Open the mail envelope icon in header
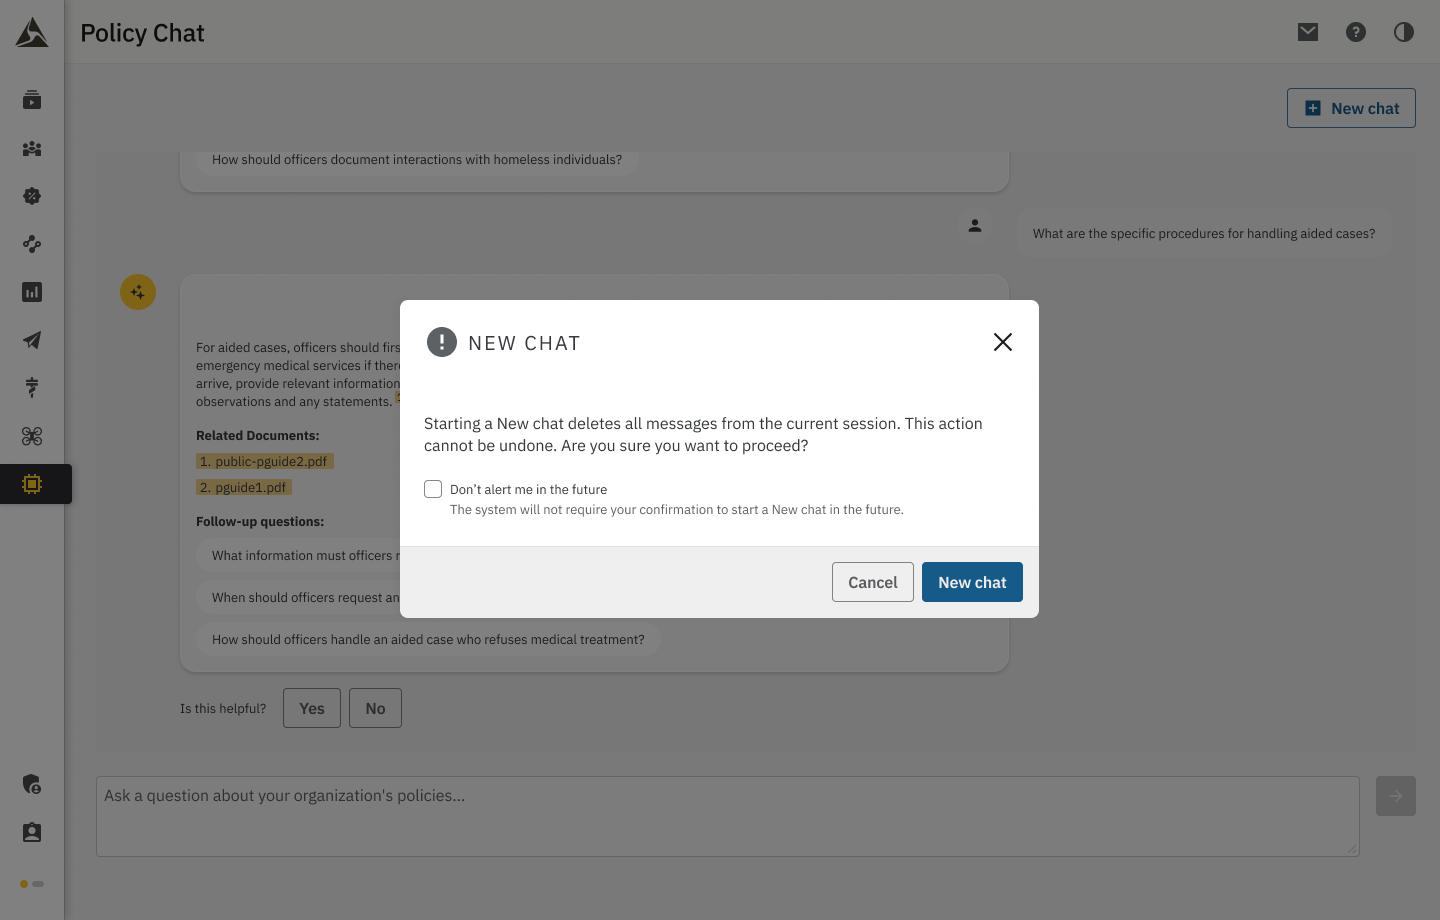The image size is (1440, 920). (x=1307, y=32)
